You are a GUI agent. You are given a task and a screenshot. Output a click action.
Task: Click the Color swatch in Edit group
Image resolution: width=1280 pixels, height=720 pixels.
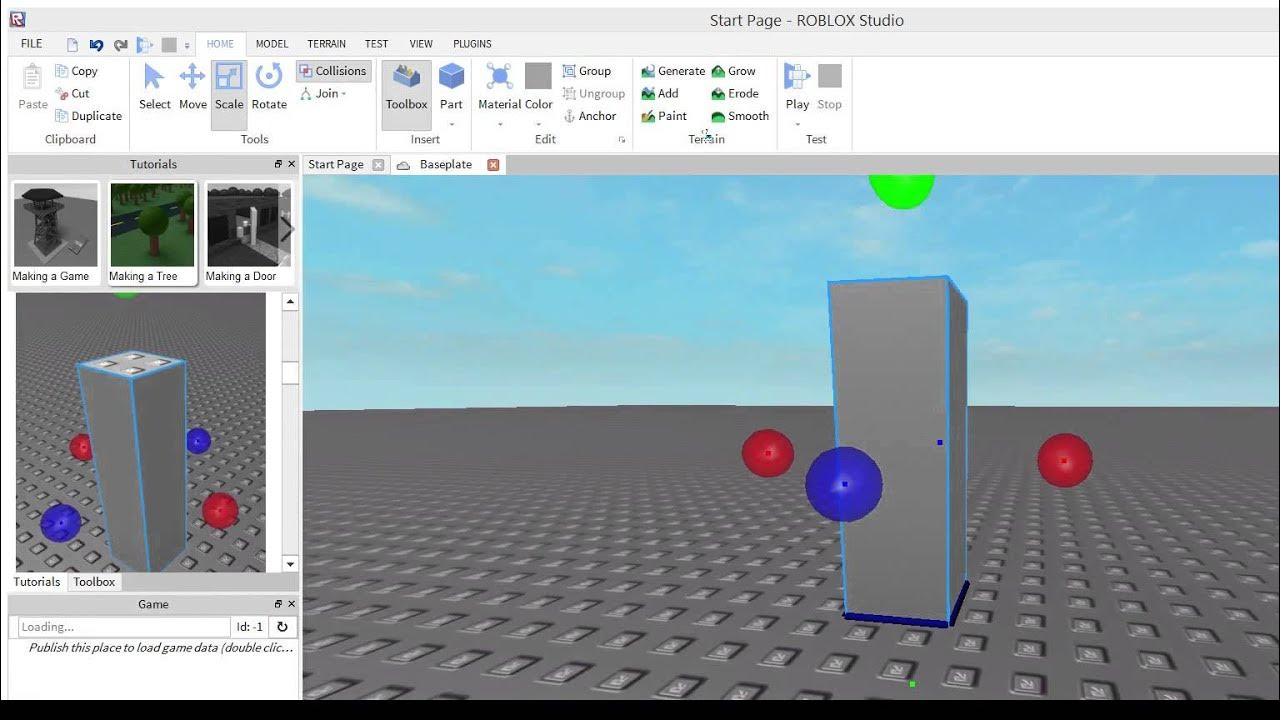tap(538, 76)
